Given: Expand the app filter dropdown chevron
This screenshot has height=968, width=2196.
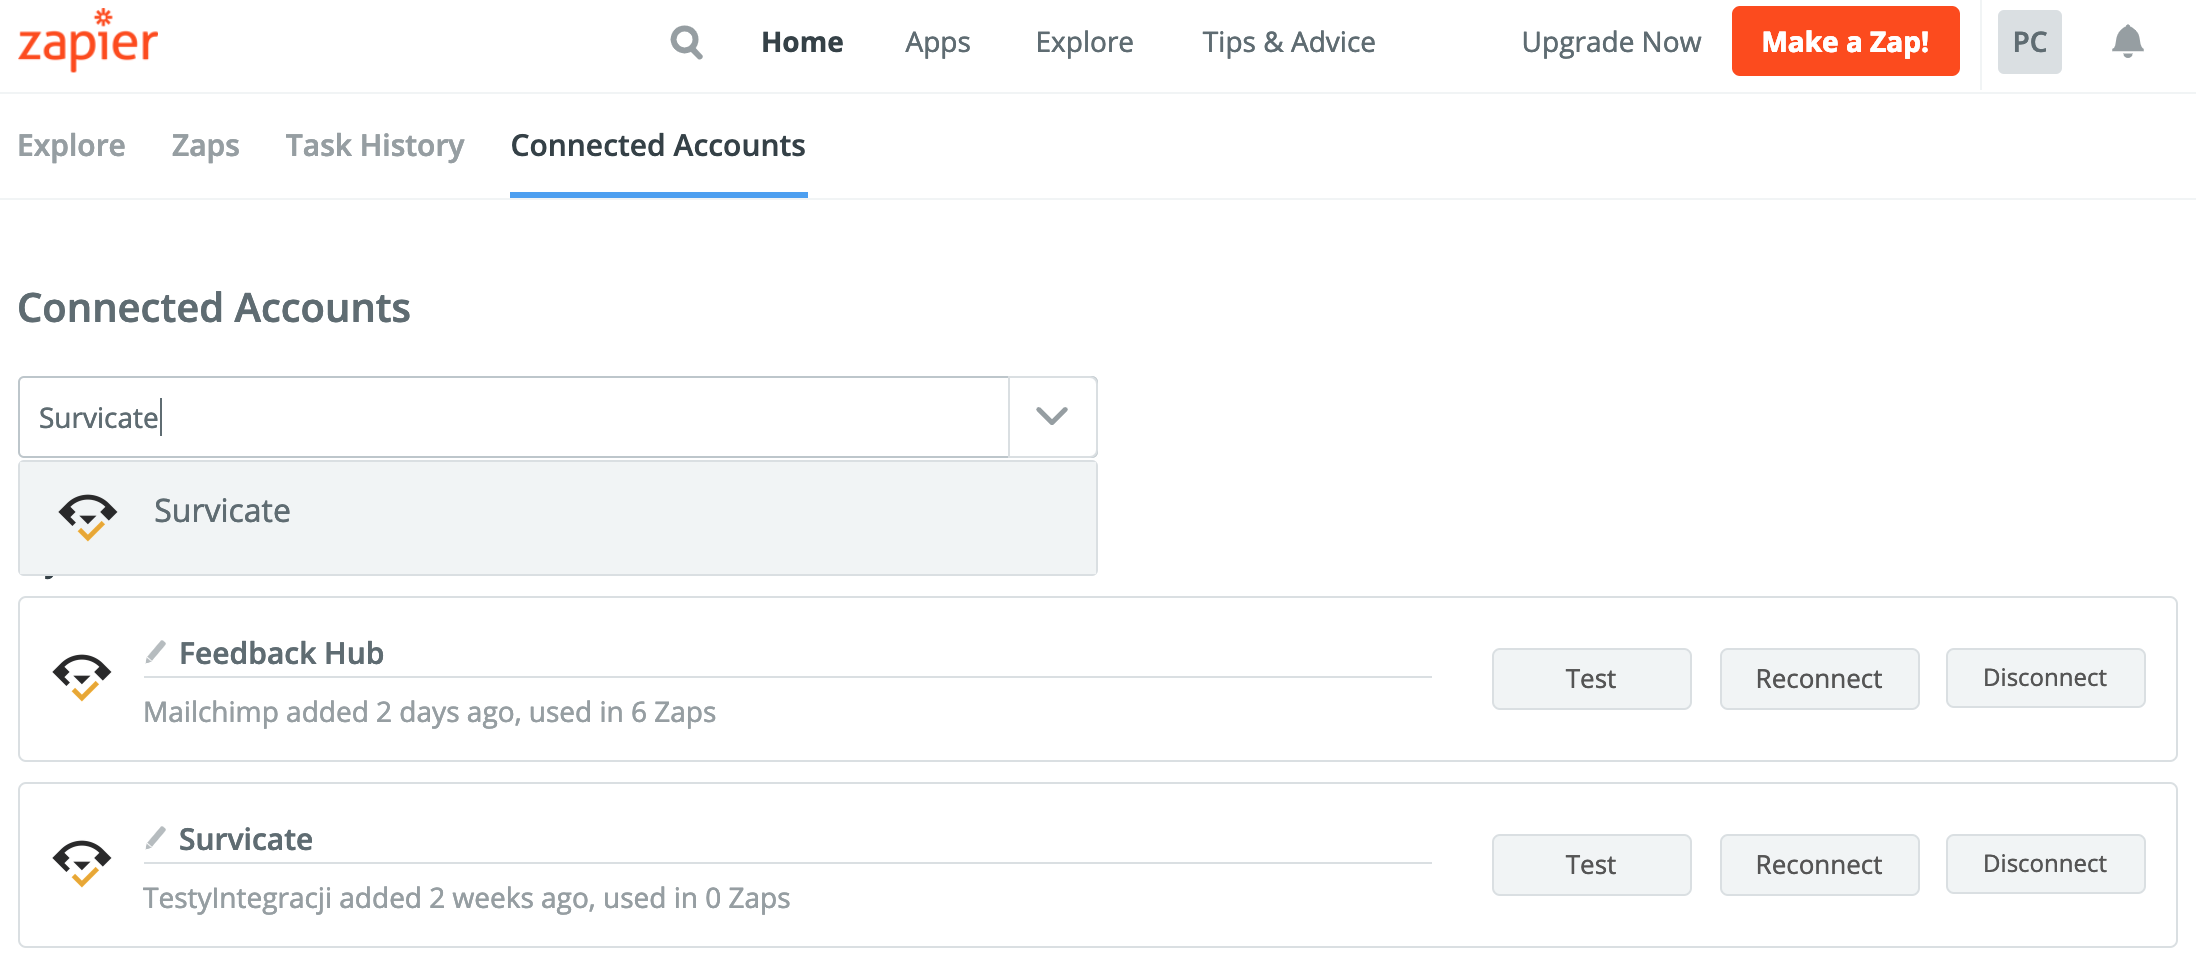Looking at the screenshot, I should (1052, 416).
